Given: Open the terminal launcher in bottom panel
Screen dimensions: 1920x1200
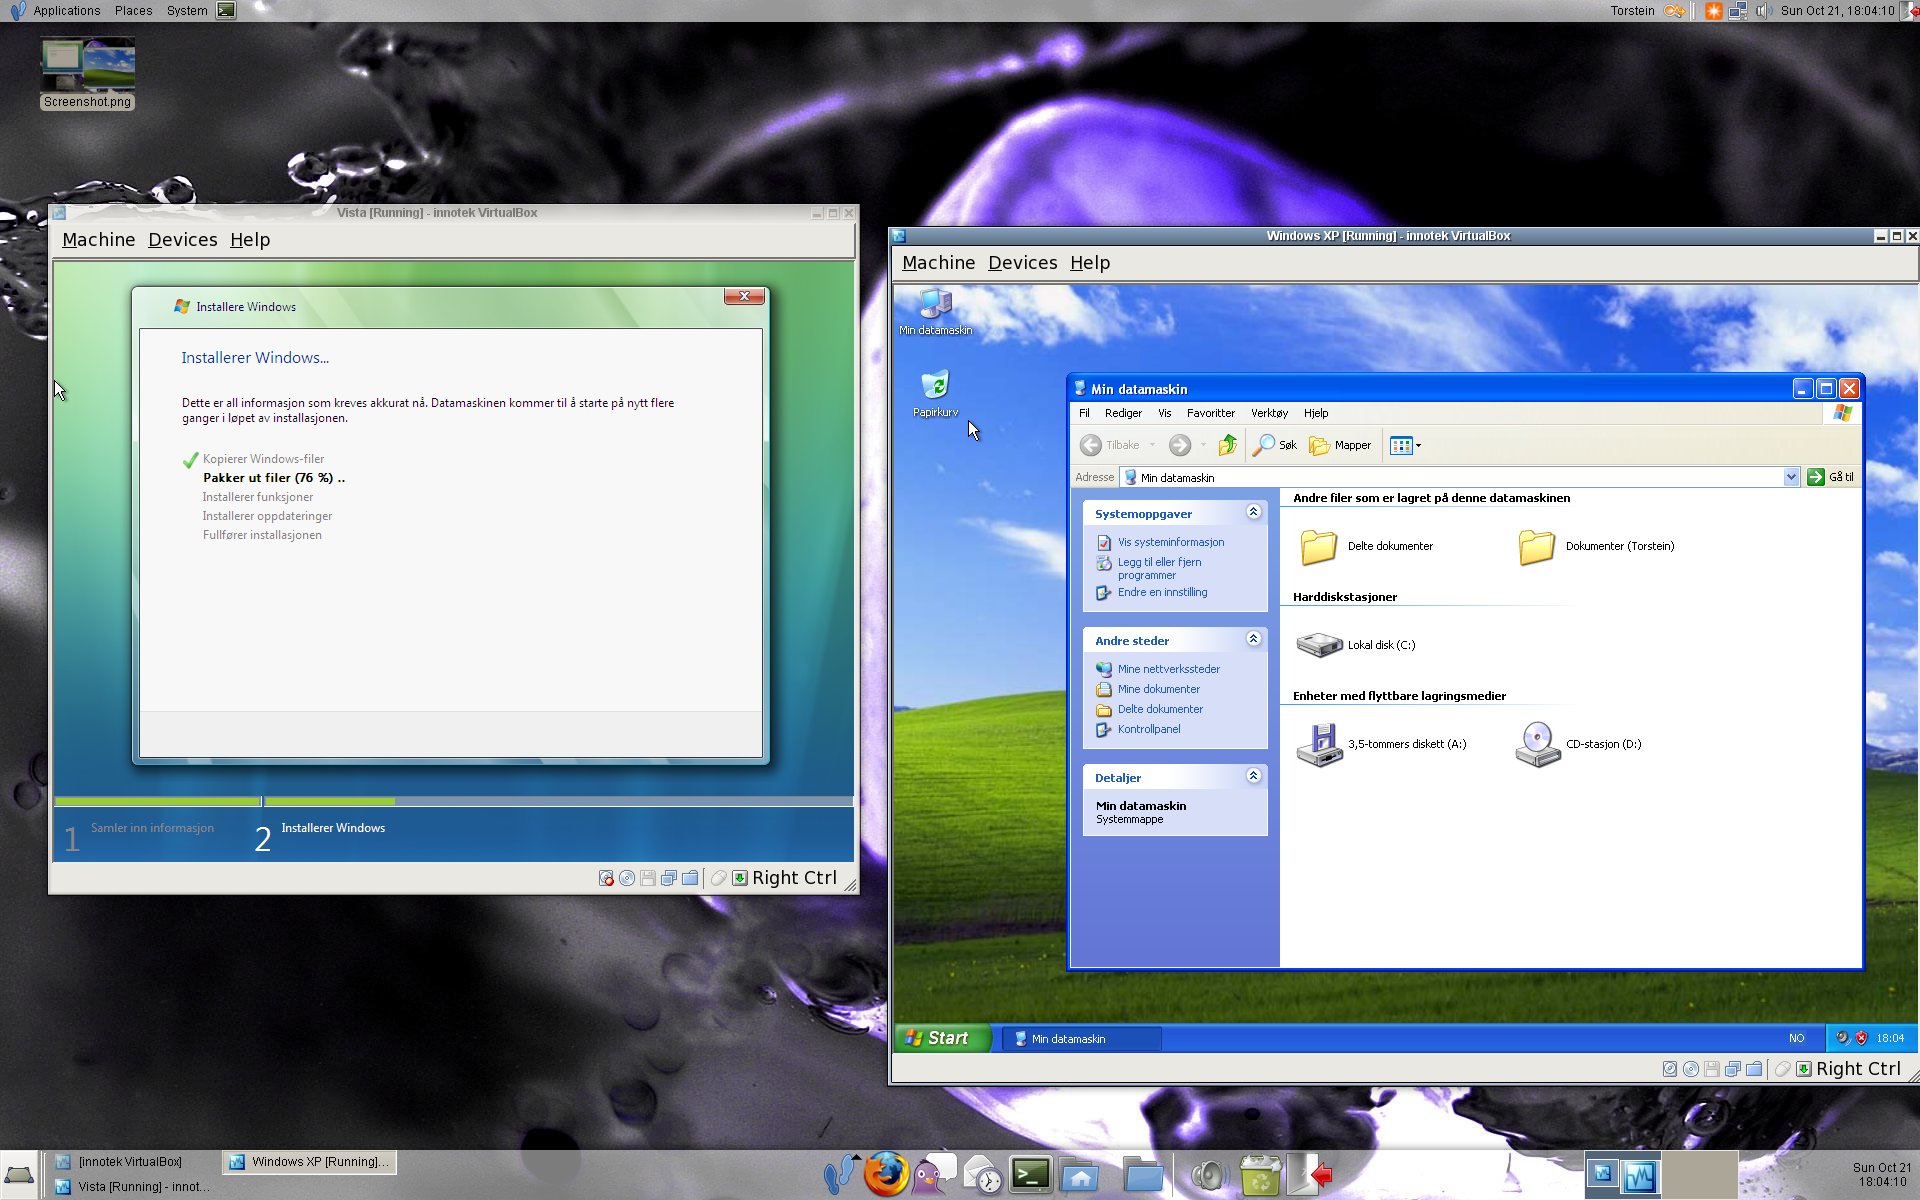Looking at the screenshot, I should point(1031,1174).
